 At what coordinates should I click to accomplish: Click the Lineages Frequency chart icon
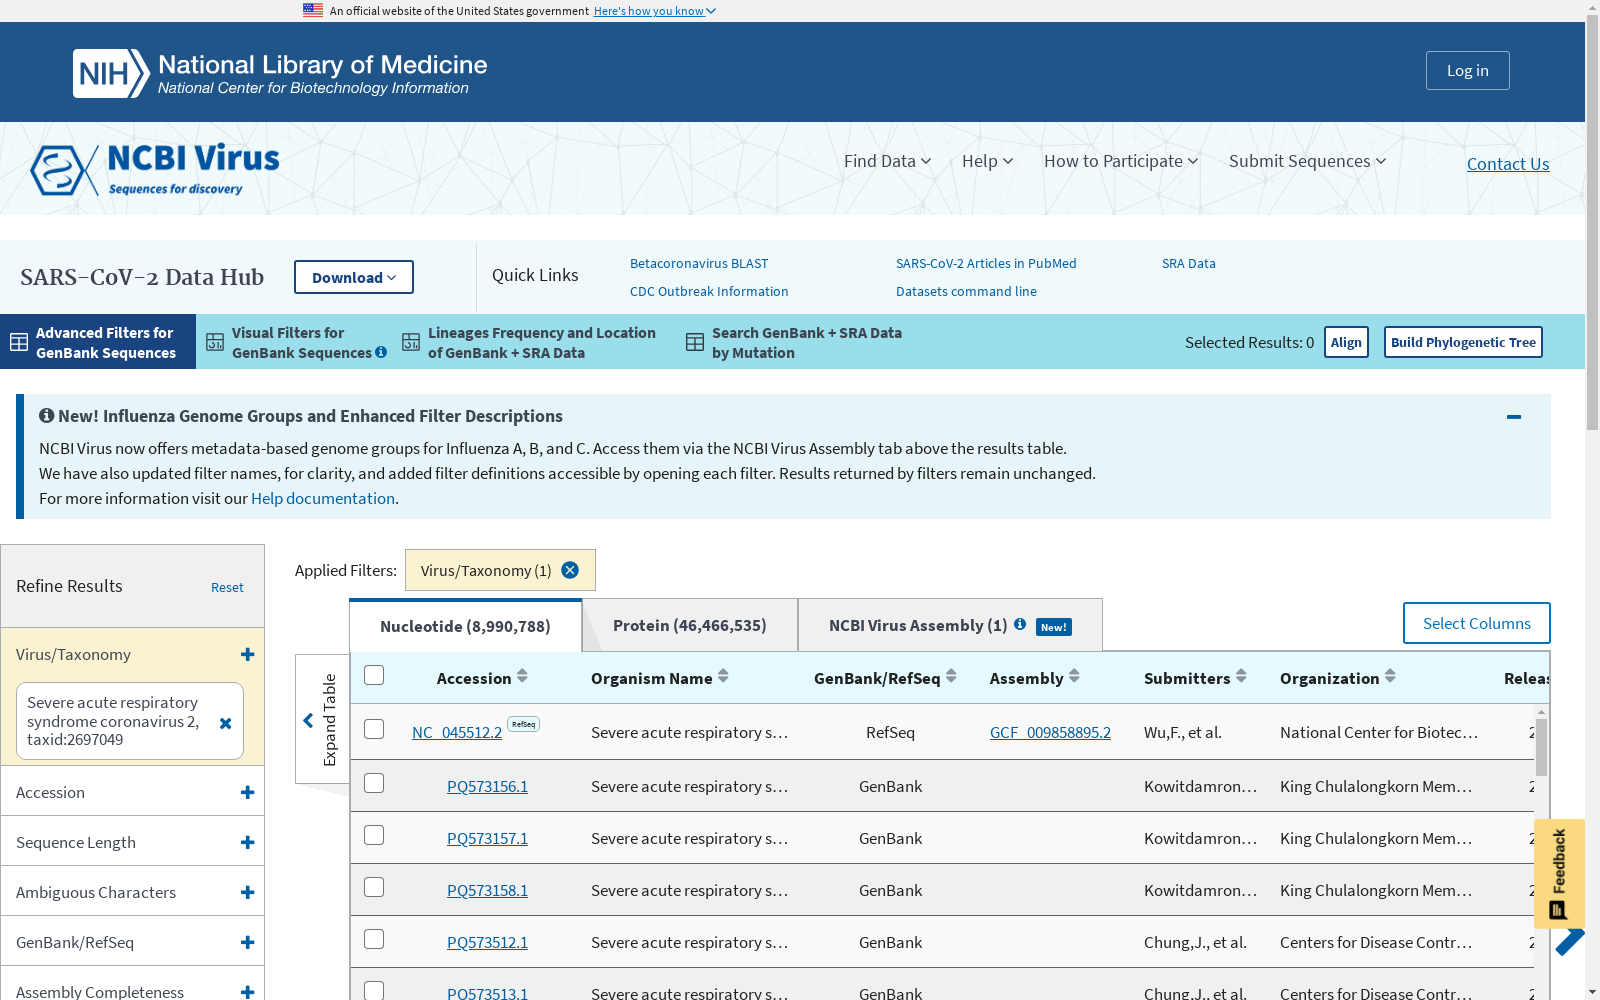point(411,342)
